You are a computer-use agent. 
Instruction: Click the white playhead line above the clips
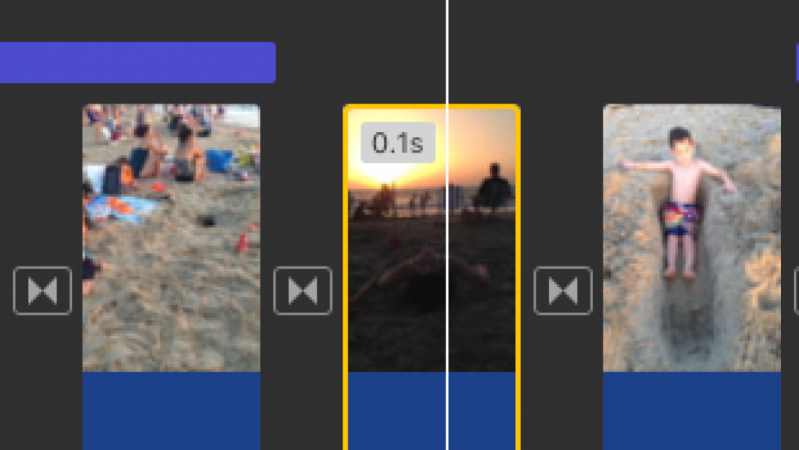pyautogui.click(x=447, y=51)
